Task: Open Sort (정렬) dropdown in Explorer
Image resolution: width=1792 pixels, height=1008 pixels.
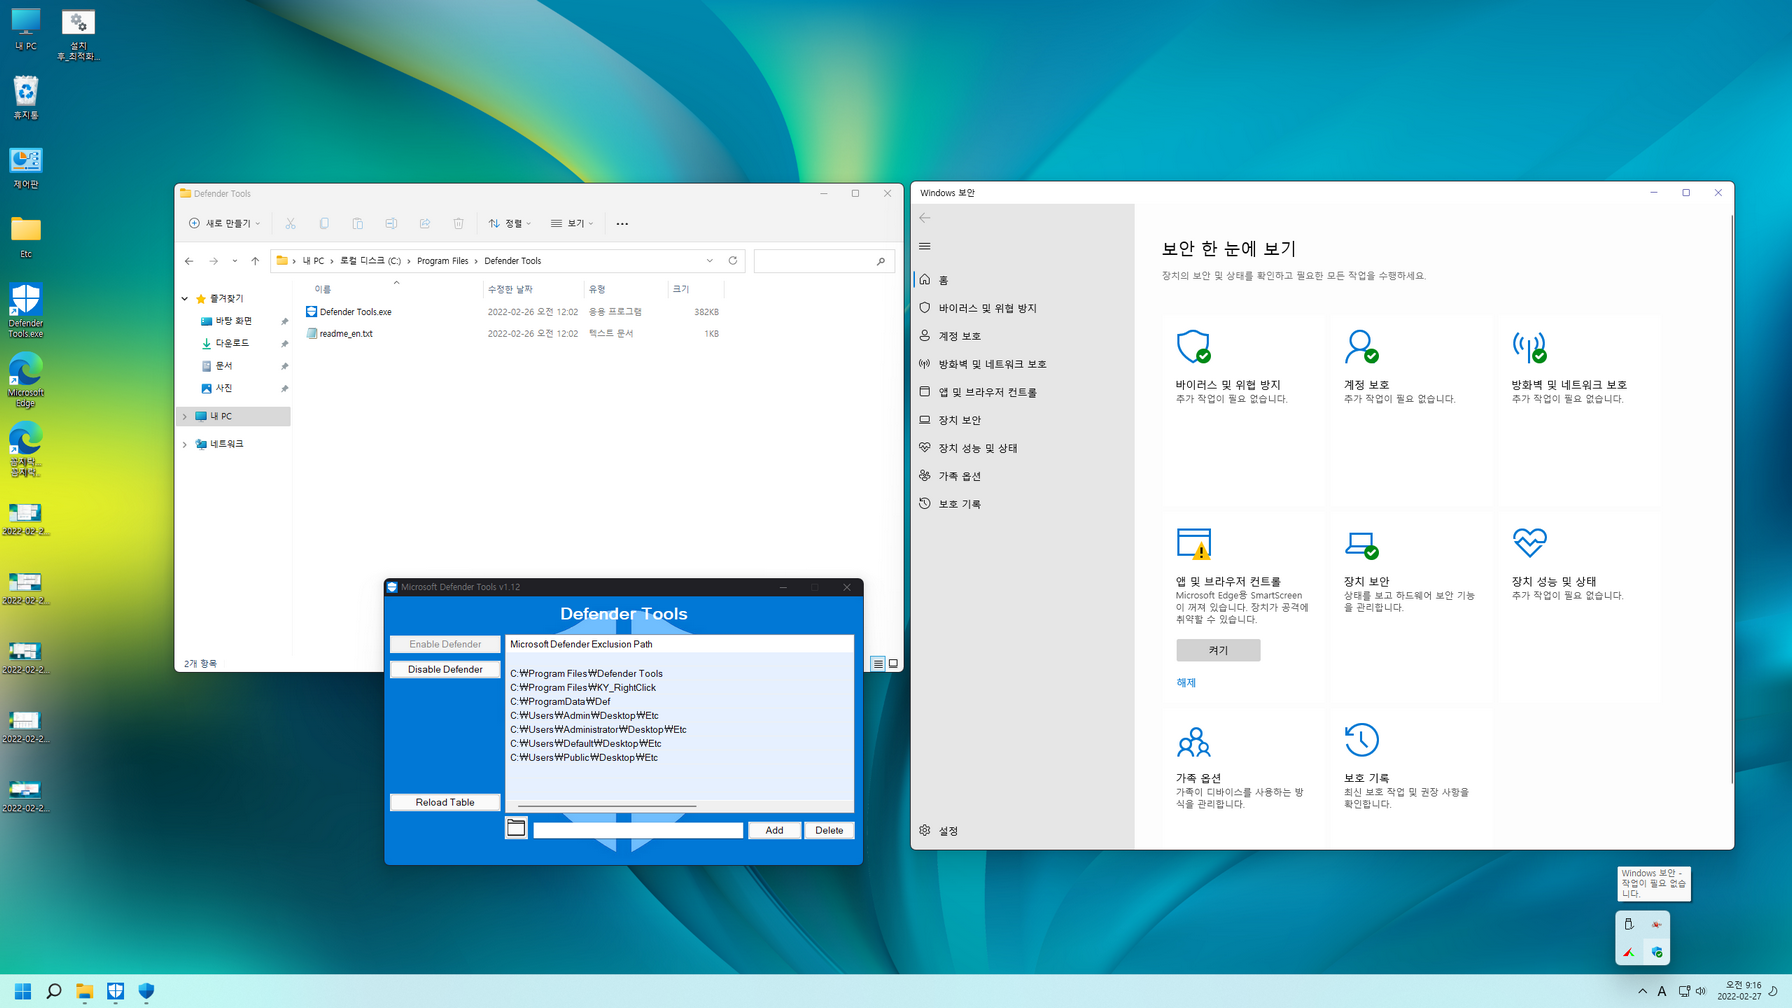Action: click(x=510, y=223)
